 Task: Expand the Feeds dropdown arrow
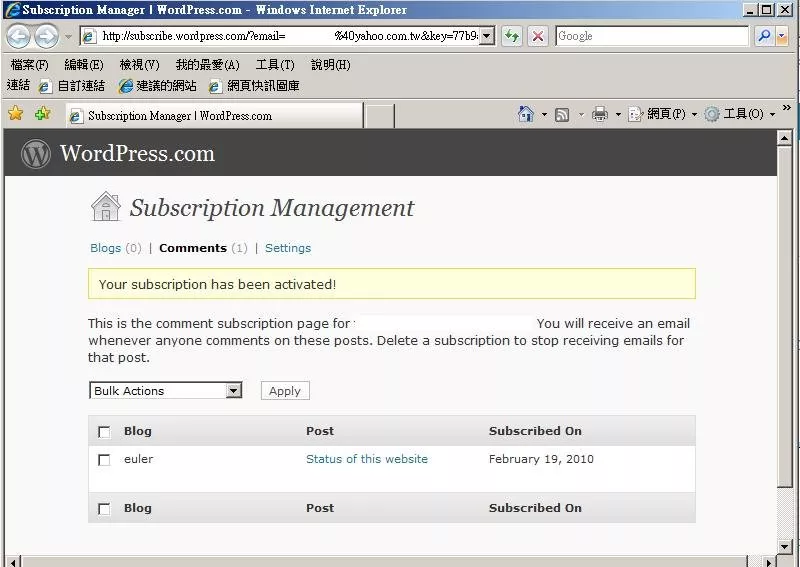[x=581, y=114]
